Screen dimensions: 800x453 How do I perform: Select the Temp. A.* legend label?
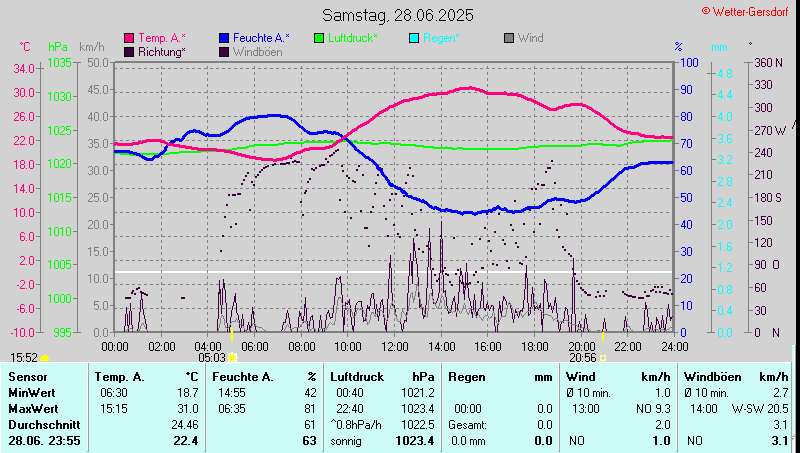(x=162, y=38)
